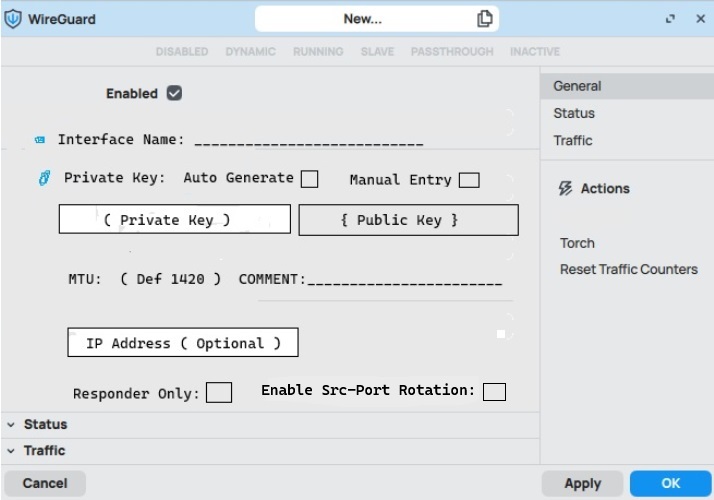Screen dimensions: 714x500
Task: Click the Actions heading text
Action: (605, 189)
